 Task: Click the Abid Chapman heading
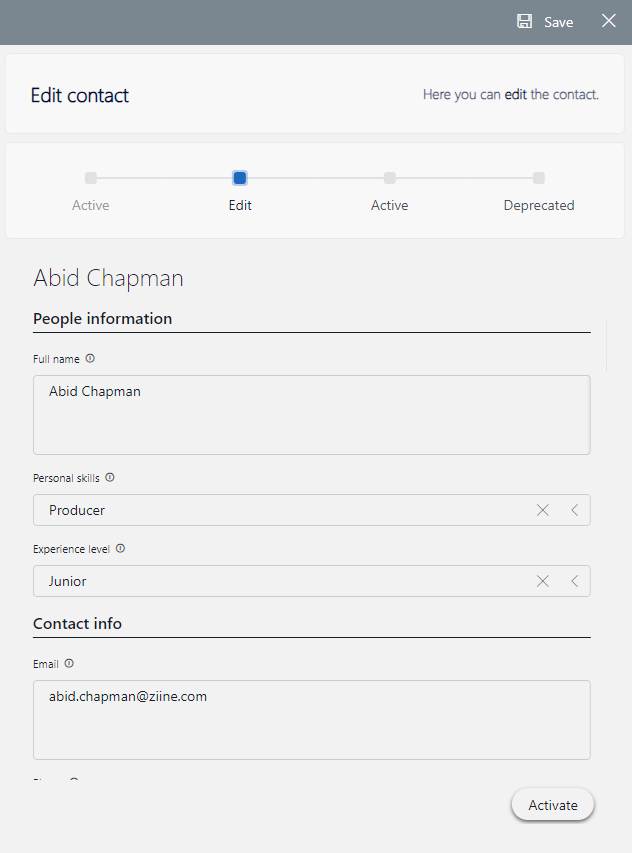coord(108,278)
